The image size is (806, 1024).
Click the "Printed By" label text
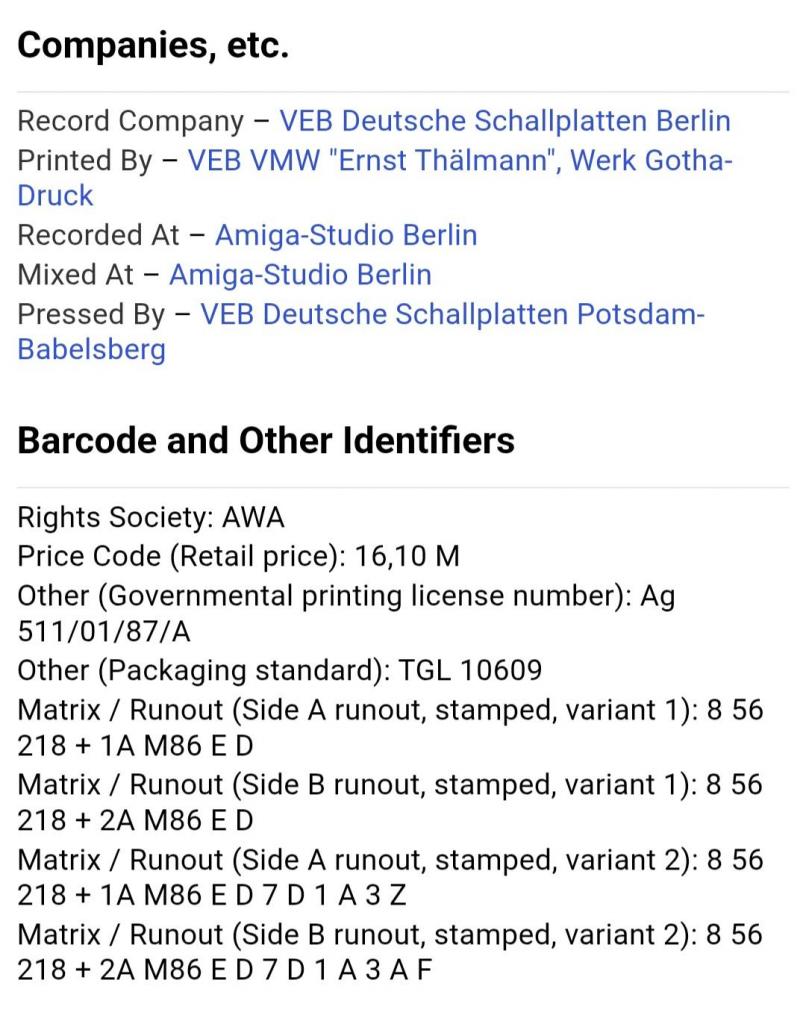click(85, 159)
